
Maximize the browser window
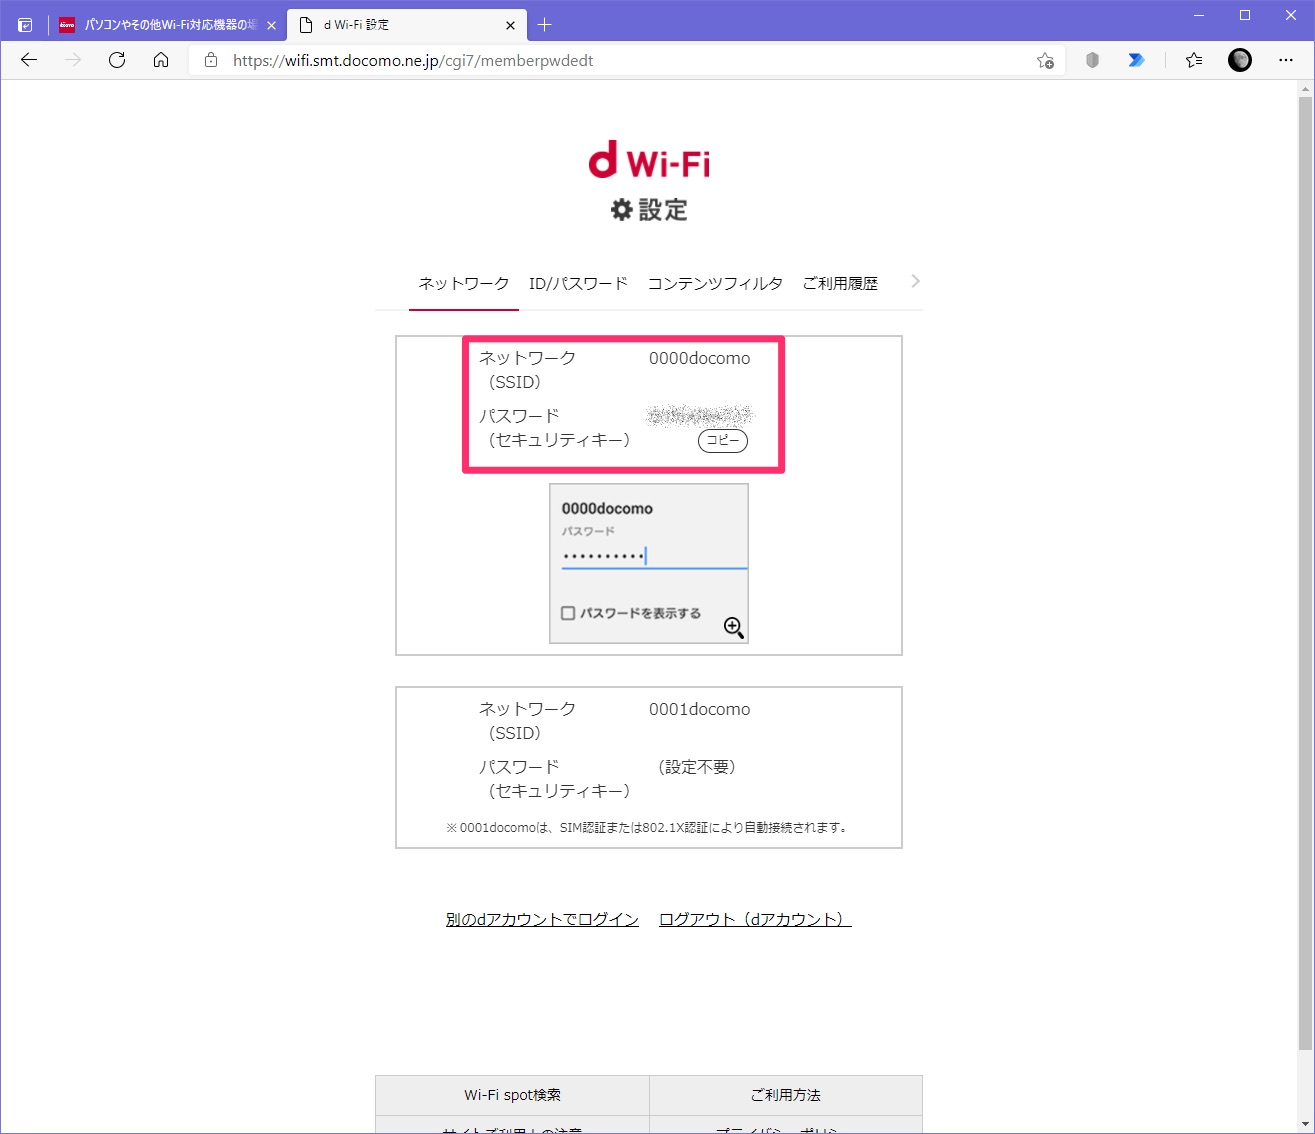[1245, 15]
